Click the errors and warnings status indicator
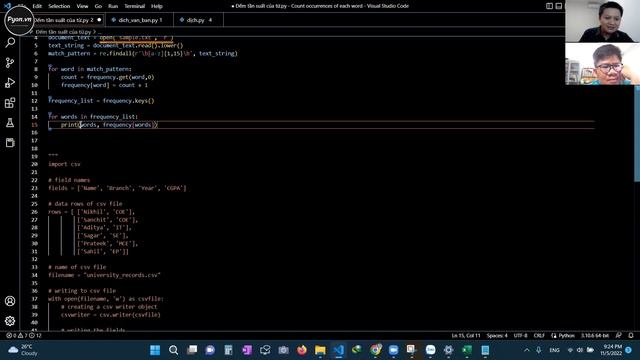 [x=24, y=336]
